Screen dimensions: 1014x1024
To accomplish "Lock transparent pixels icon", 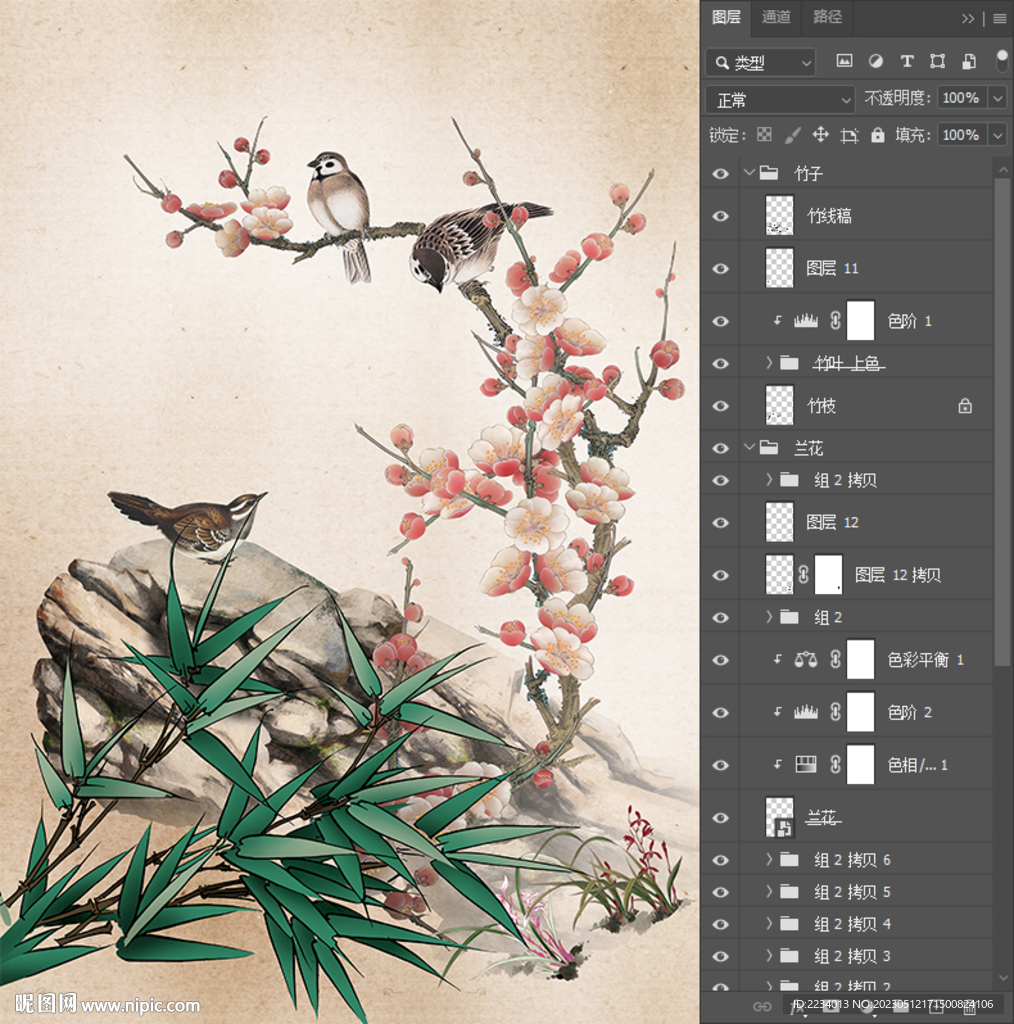I will coord(764,135).
